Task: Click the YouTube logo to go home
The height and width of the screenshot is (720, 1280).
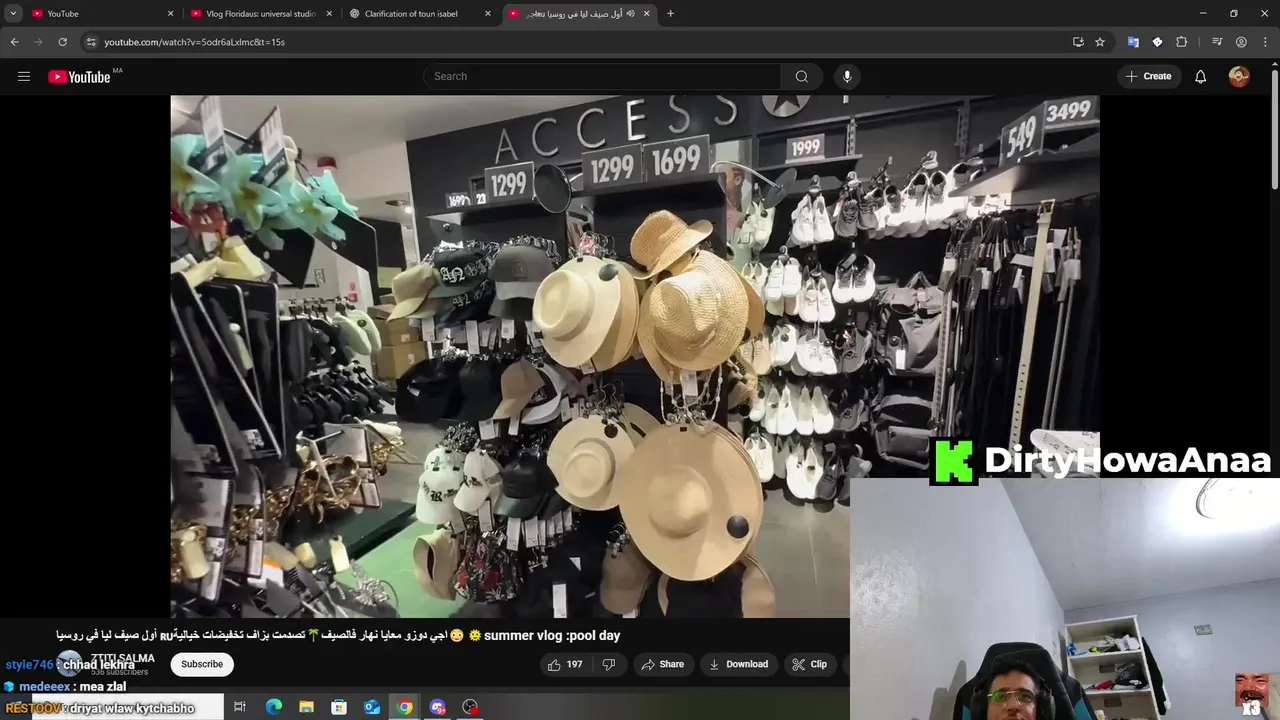Action: point(79,77)
